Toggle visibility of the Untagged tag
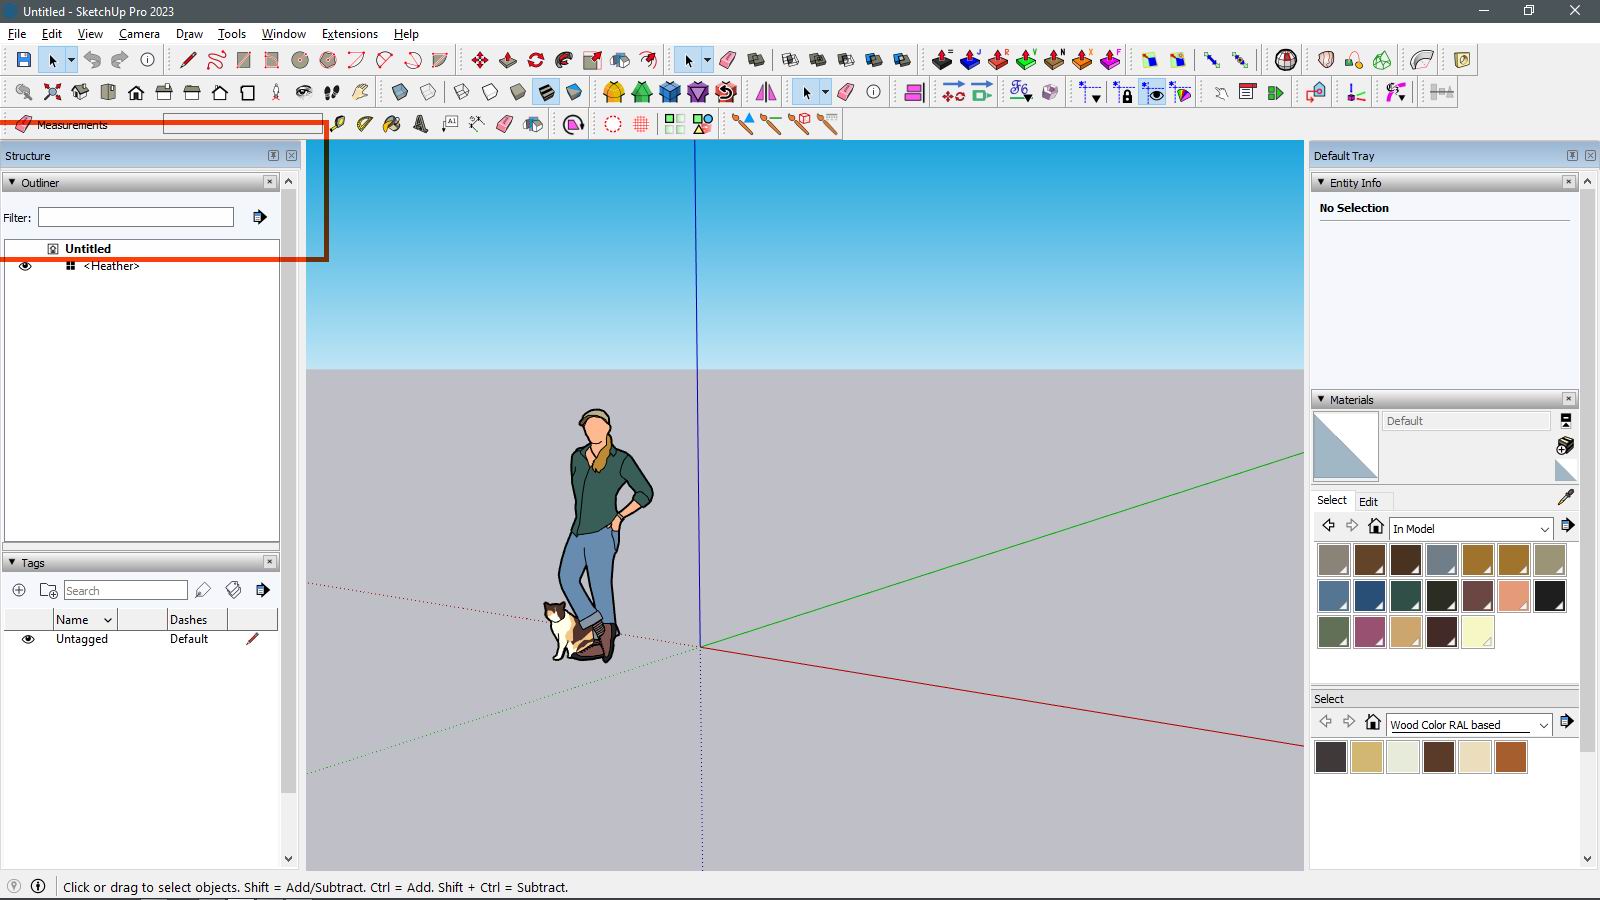 pyautogui.click(x=28, y=639)
